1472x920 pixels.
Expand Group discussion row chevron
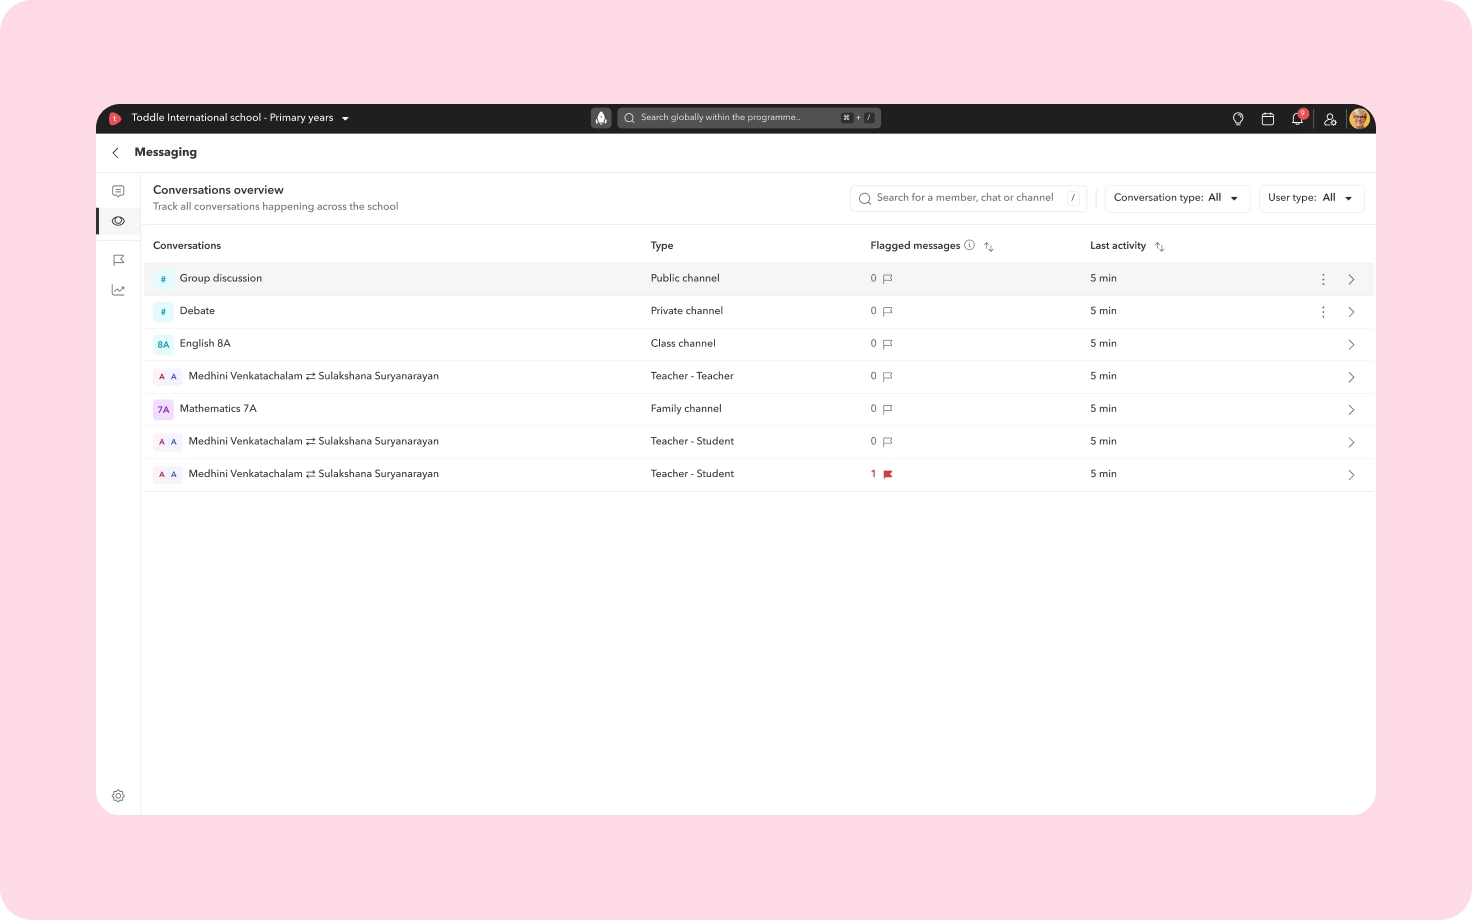(x=1351, y=280)
